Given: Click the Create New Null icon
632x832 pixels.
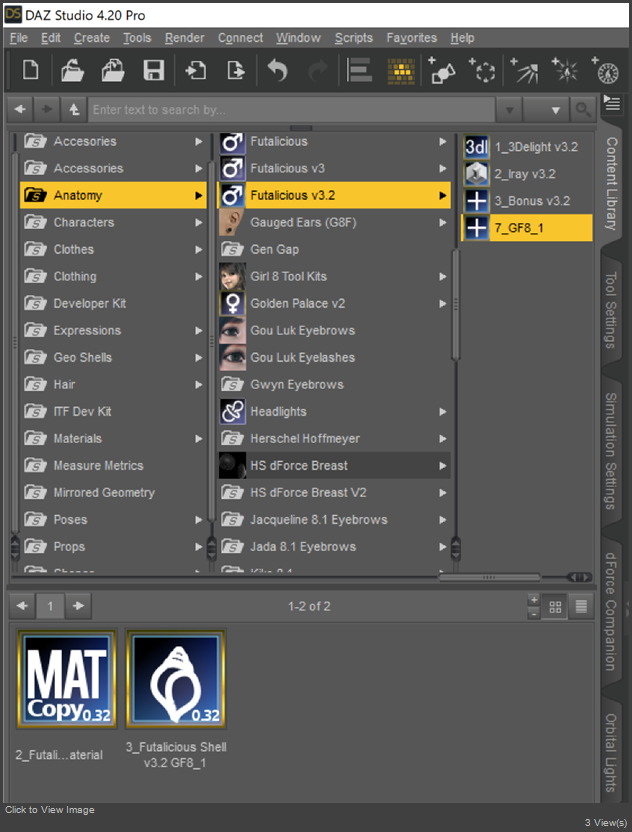Looking at the screenshot, I should tap(482, 70).
